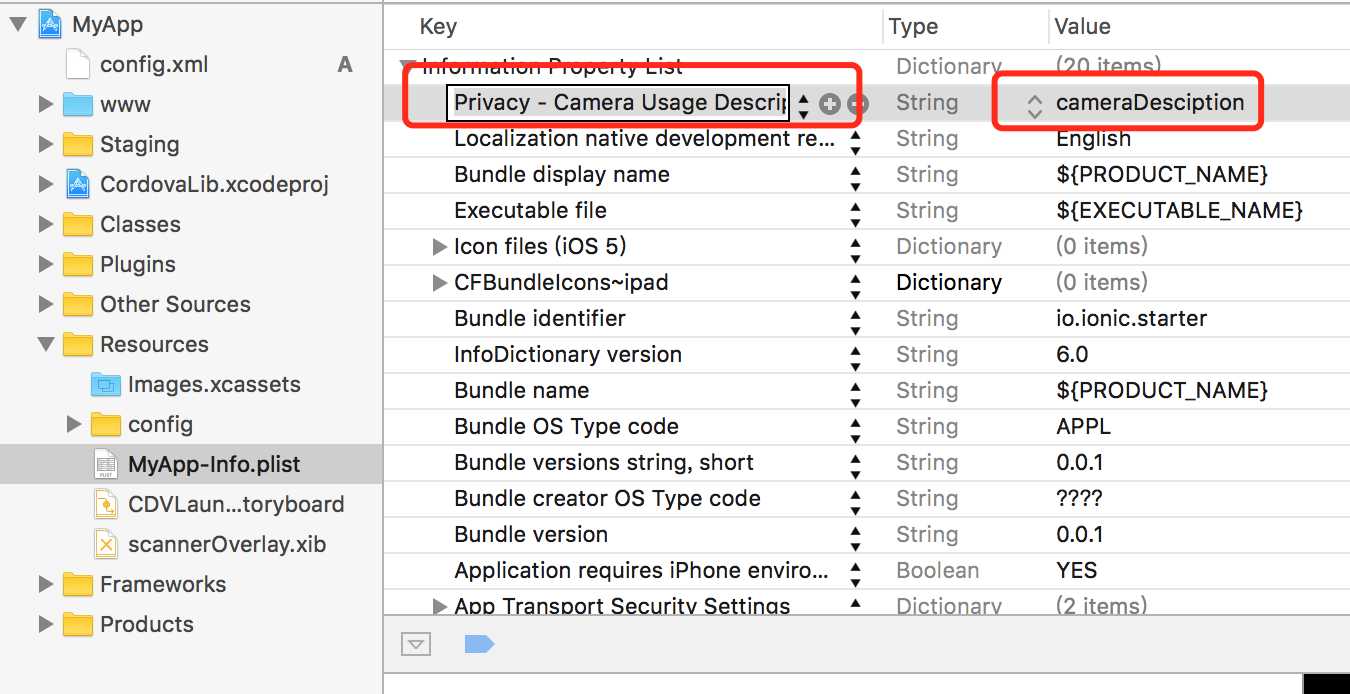Image resolution: width=1350 pixels, height=694 pixels.
Task: Expand the www folder
Action: point(45,104)
